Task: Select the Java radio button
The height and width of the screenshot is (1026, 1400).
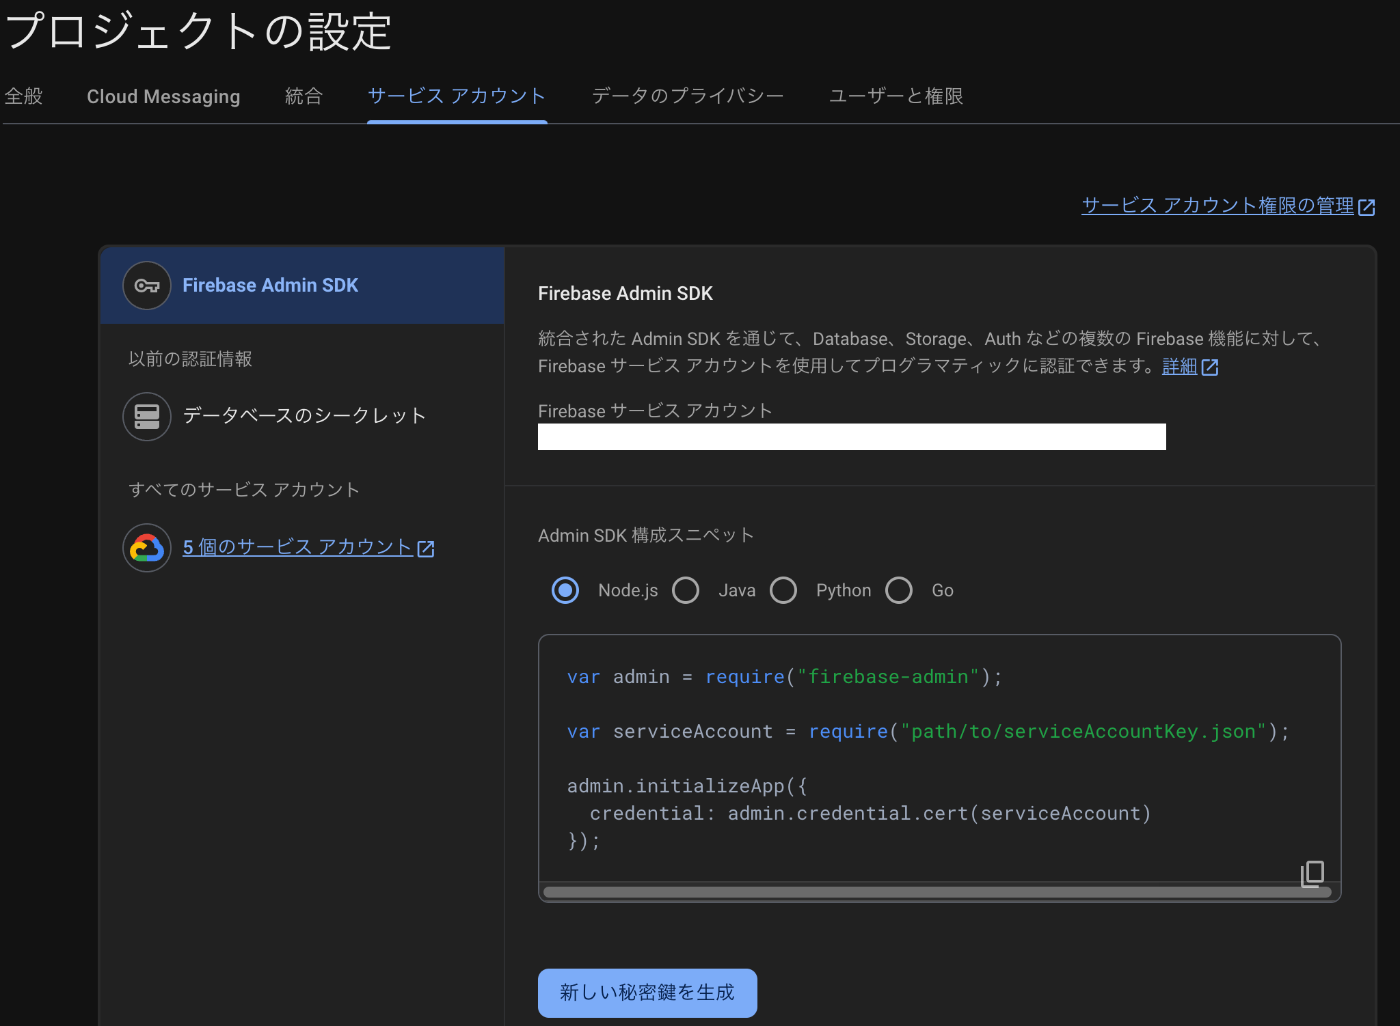Action: (686, 590)
